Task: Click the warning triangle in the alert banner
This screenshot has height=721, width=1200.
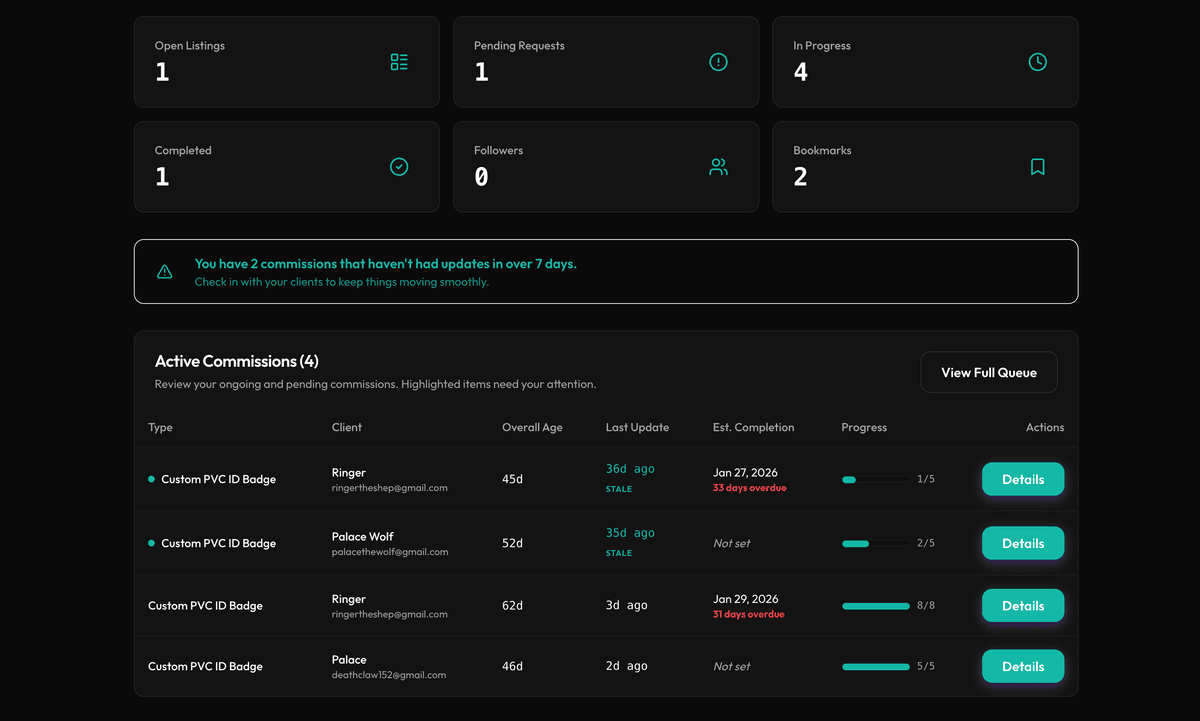Action: pyautogui.click(x=164, y=270)
